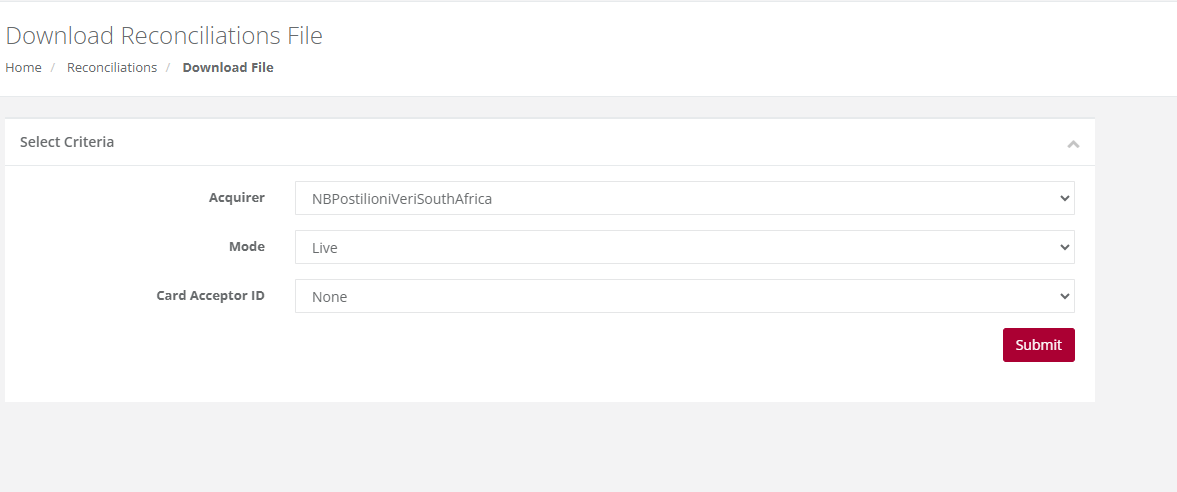This screenshot has width=1177, height=492.
Task: Click the Mode field label
Action: 247,246
